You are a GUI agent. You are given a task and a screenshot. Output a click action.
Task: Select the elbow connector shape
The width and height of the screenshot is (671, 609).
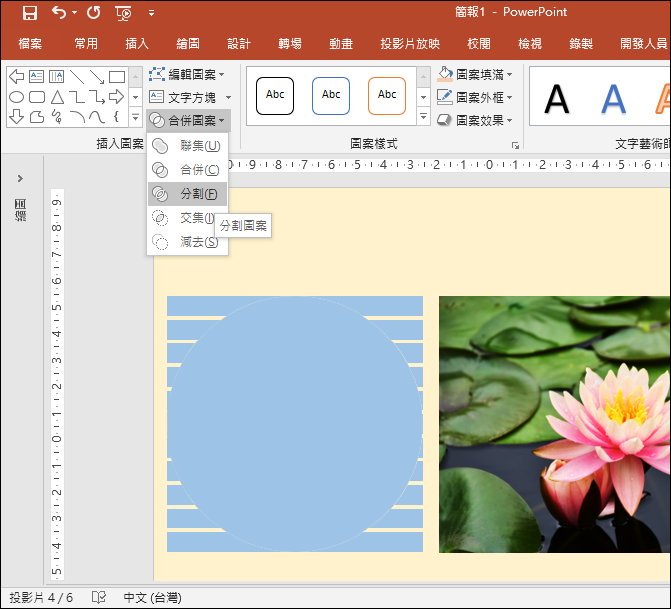(x=77, y=97)
